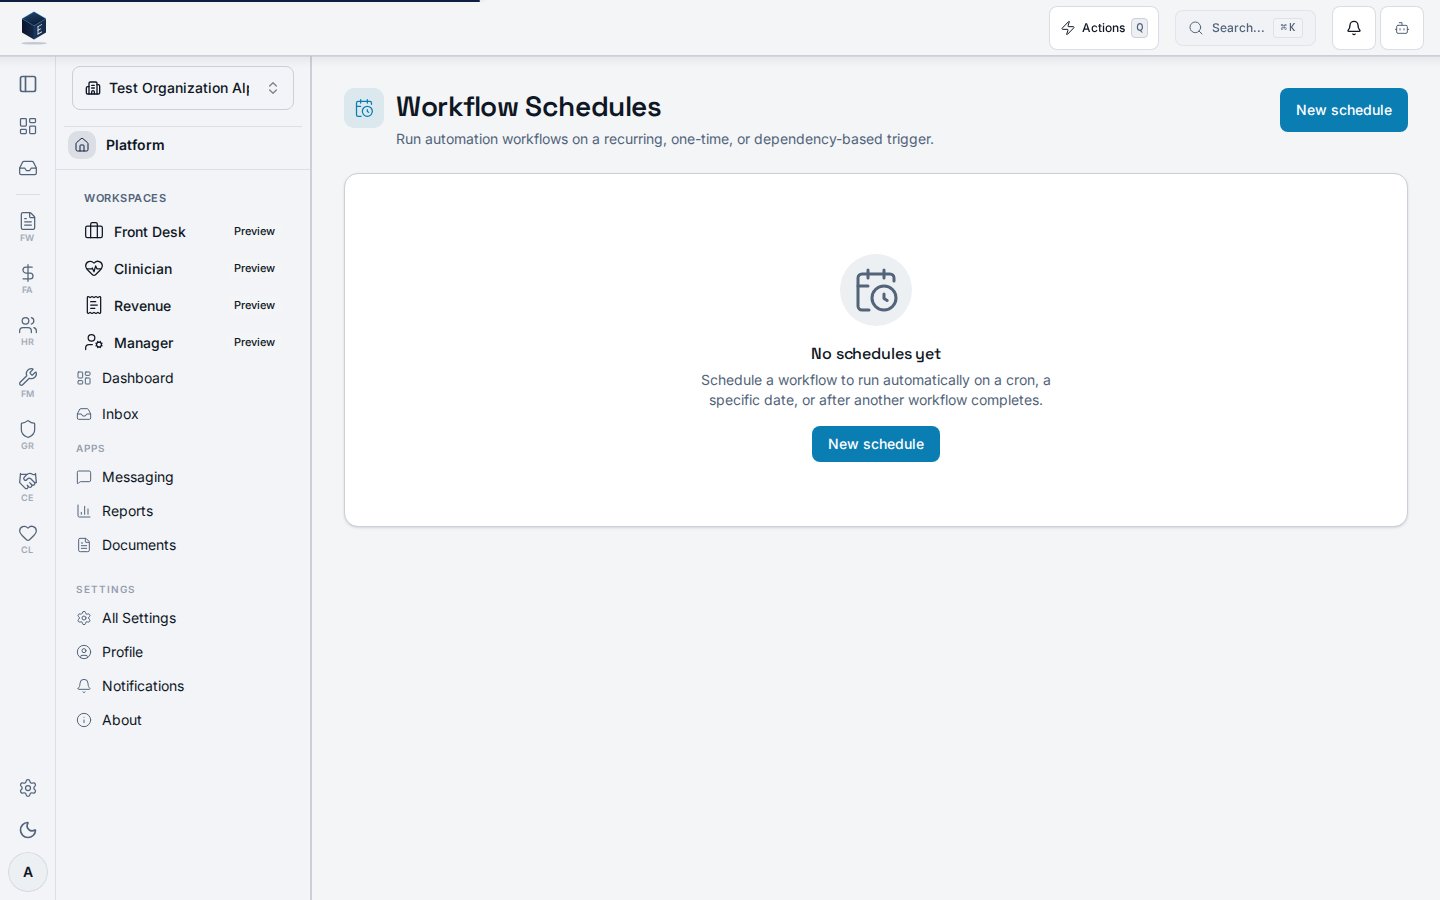Open Profile settings

tap(182, 652)
